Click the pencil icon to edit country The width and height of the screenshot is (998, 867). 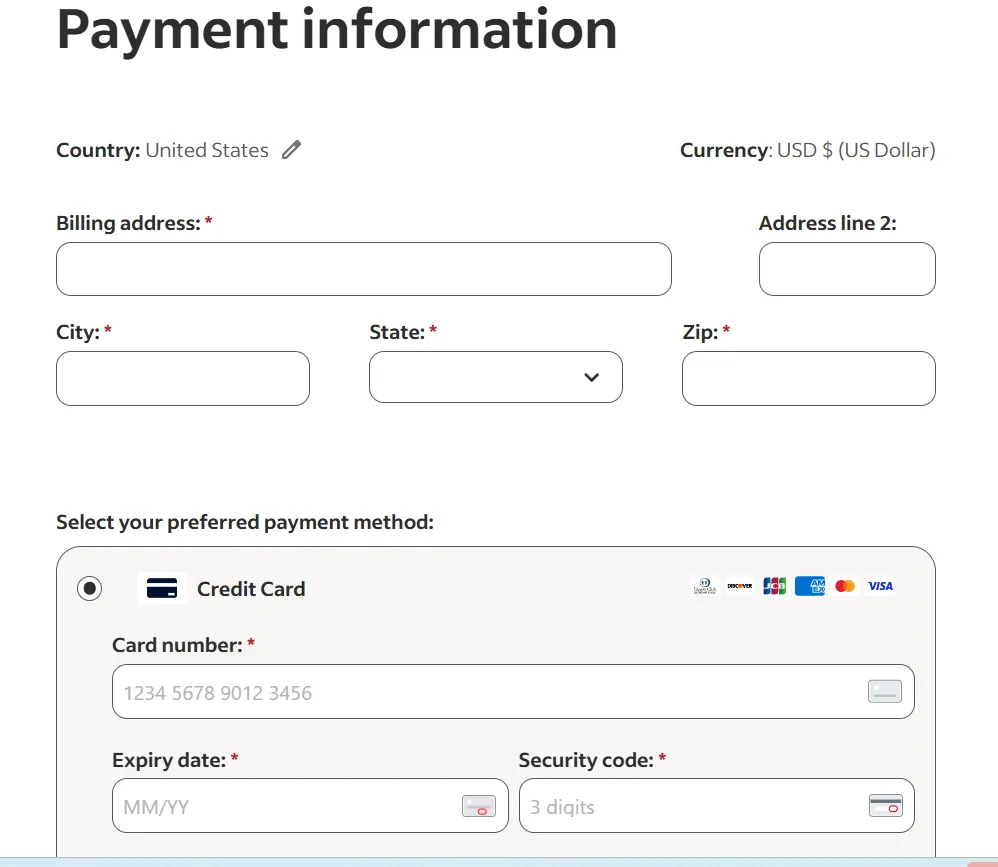[x=291, y=149]
